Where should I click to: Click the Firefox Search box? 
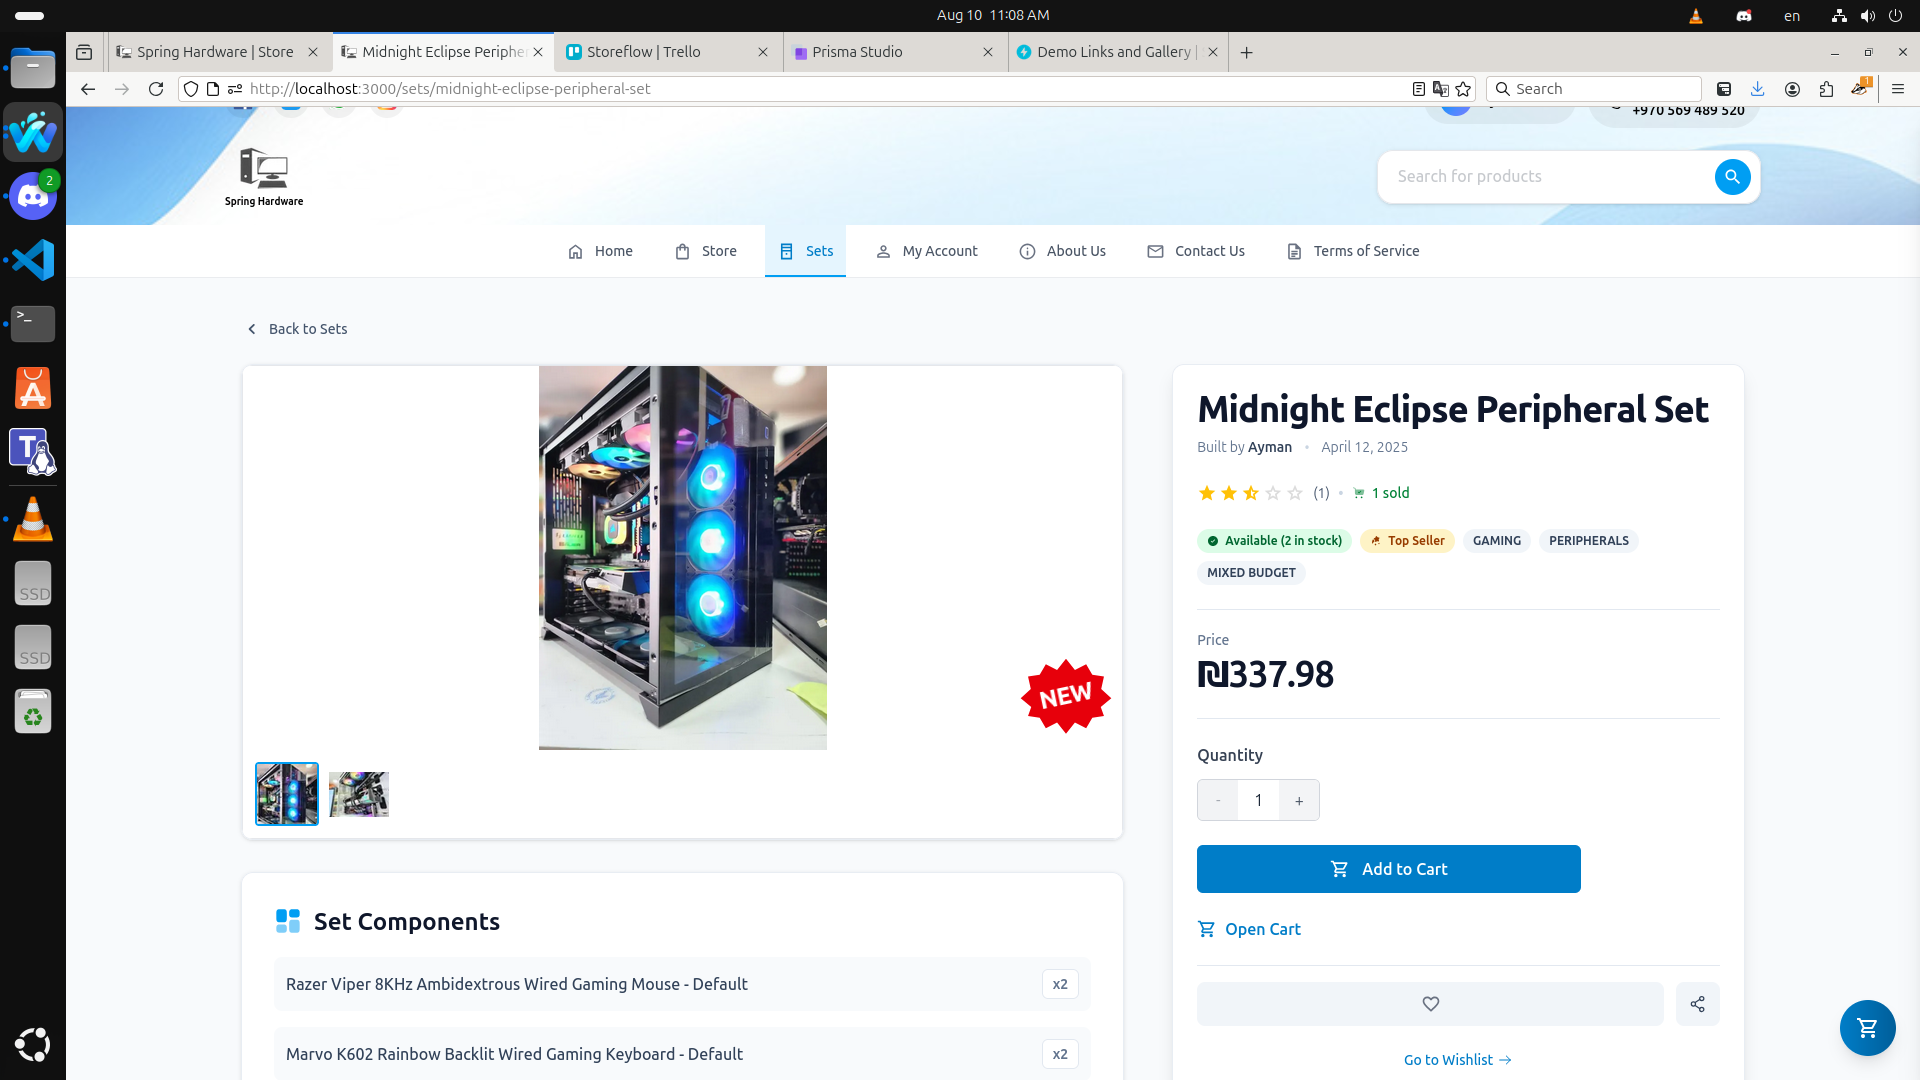click(1594, 89)
